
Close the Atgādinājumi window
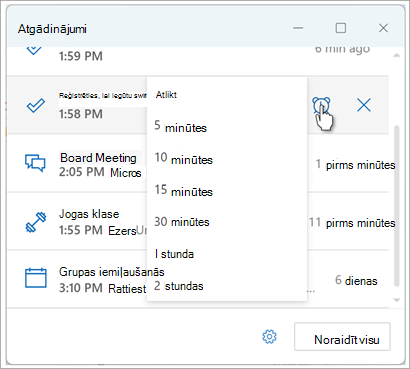click(383, 28)
